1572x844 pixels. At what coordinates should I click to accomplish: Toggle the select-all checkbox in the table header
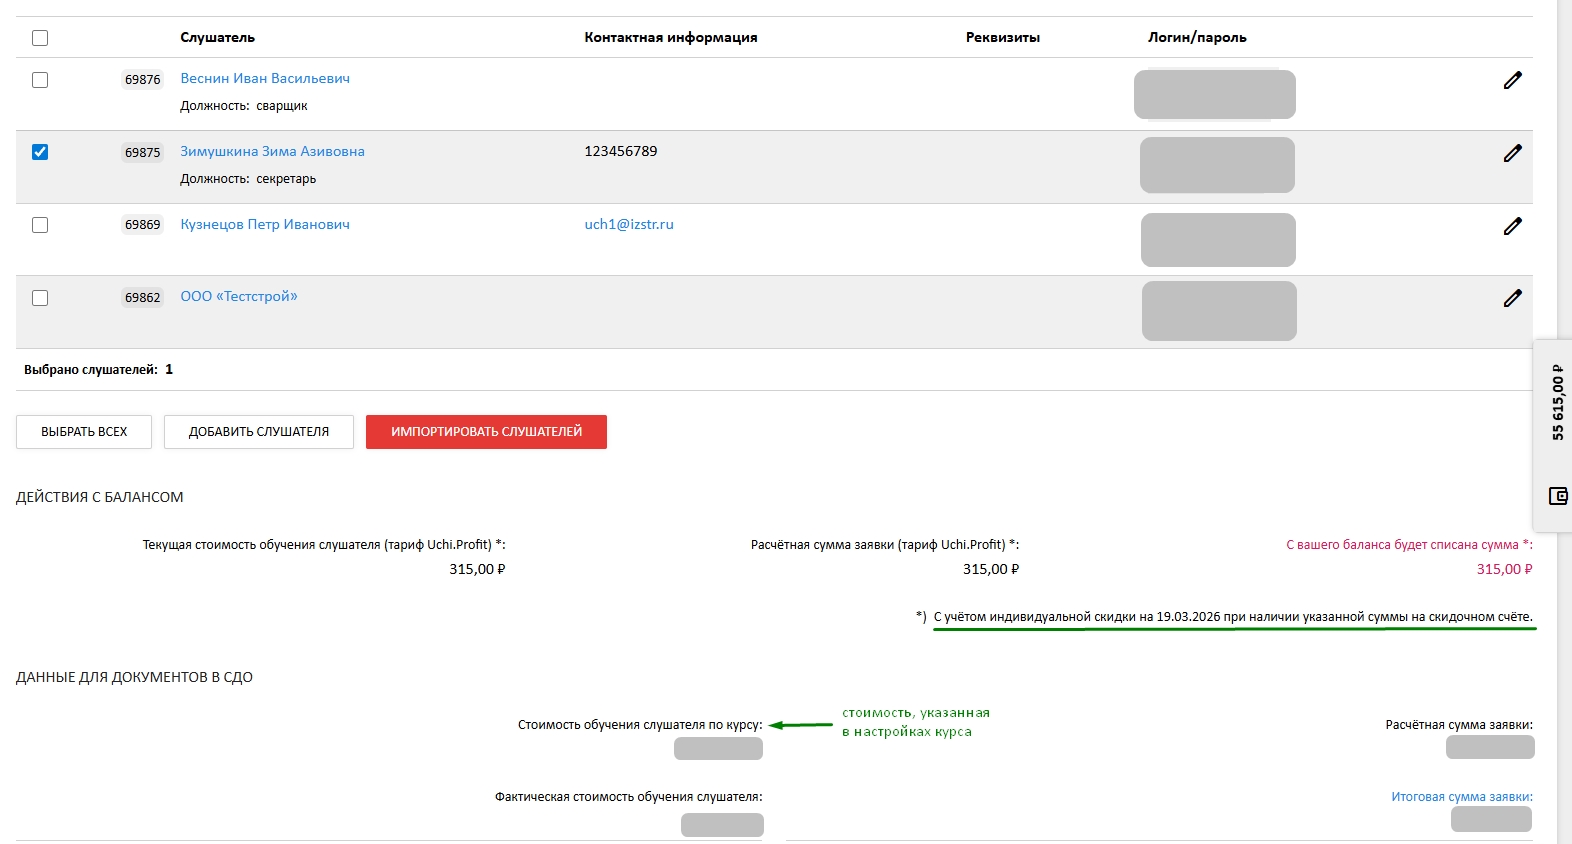[x=40, y=38]
